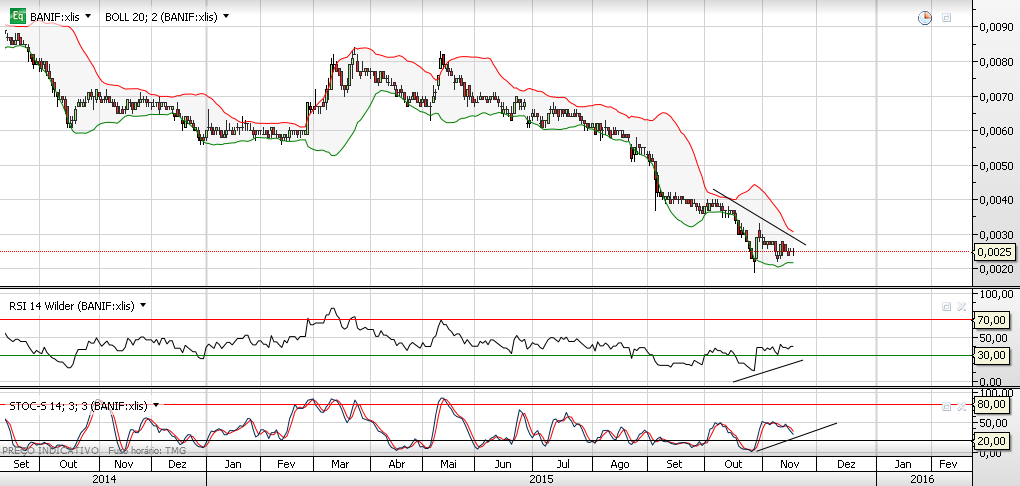Expand the BOLL 20; 2 indicator menu
The height and width of the screenshot is (486, 1020).
coord(226,17)
